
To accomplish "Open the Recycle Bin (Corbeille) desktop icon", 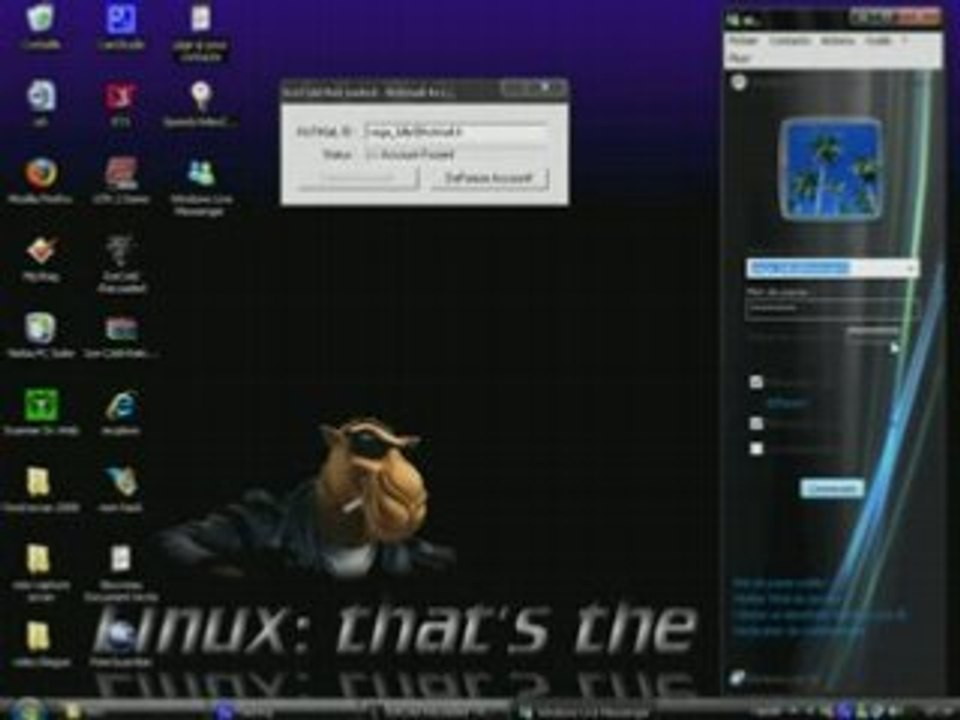I will tap(40, 24).
